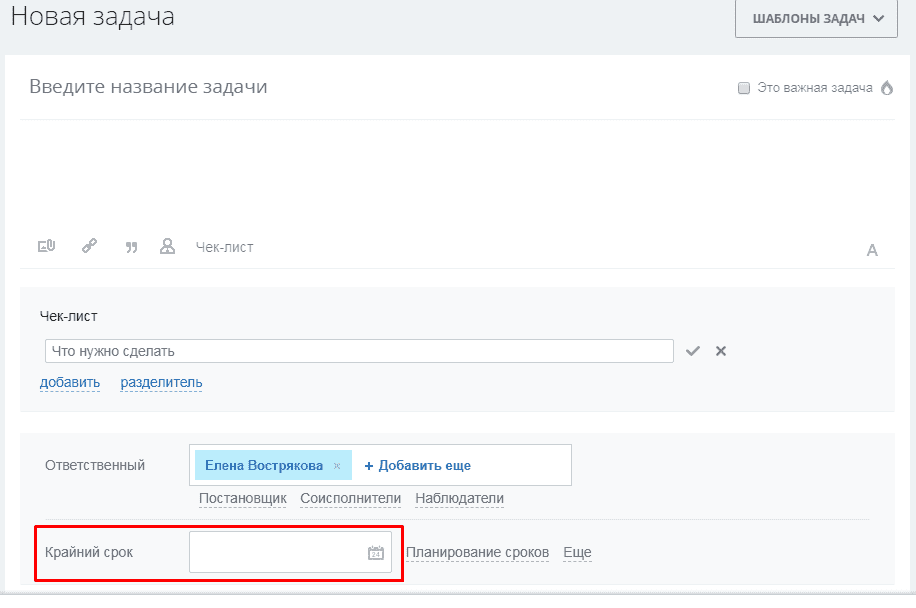Expand the 'Еще' options
916x608 pixels.
(577, 552)
